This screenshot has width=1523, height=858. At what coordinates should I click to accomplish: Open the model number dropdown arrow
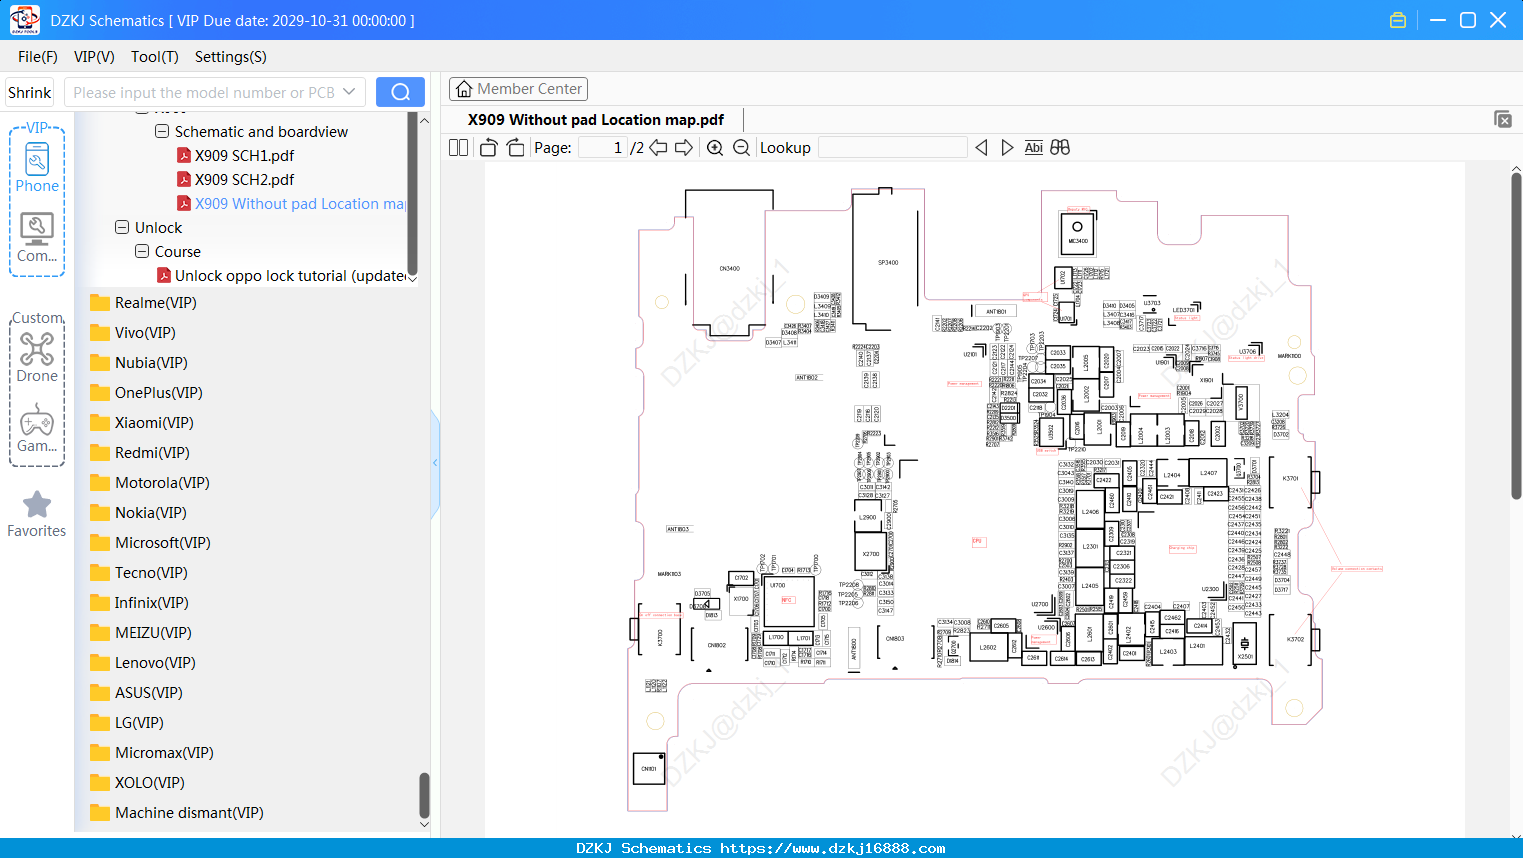coord(349,92)
